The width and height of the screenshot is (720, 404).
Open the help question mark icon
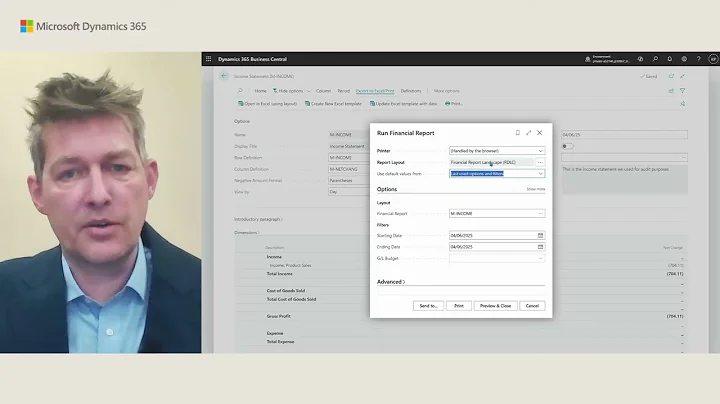point(698,59)
